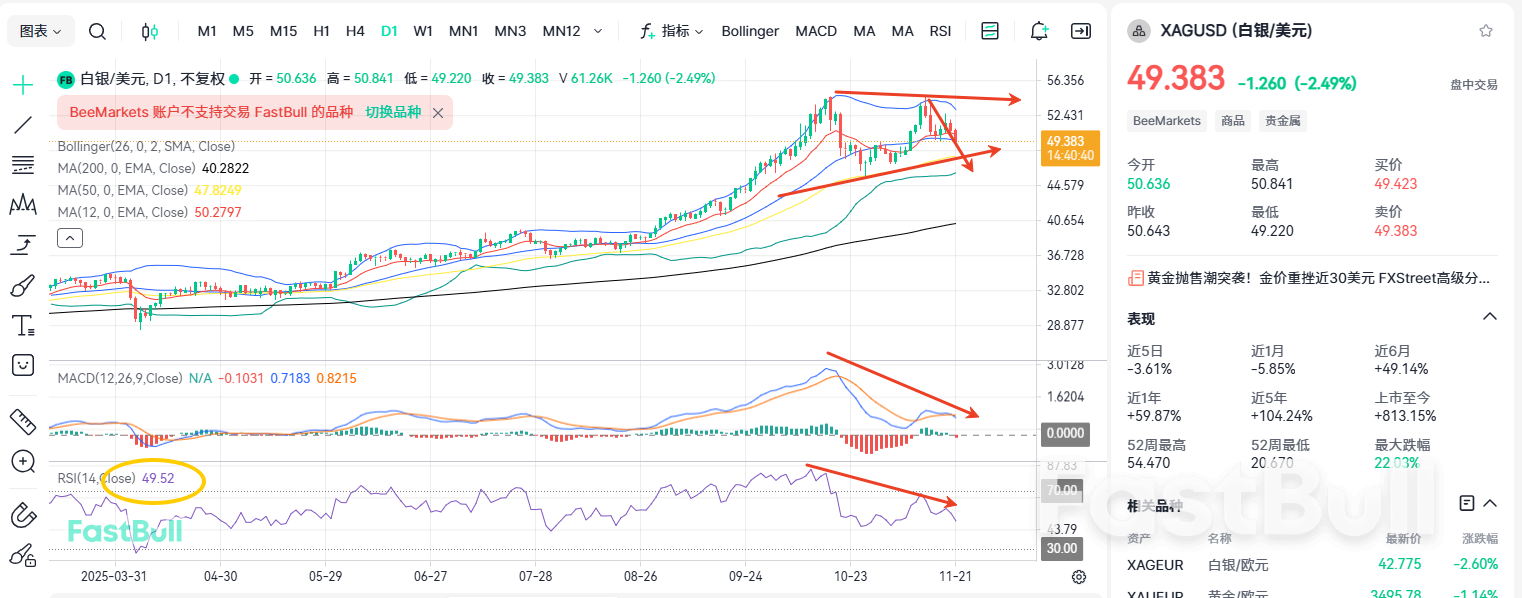Click the search magnifier icon
1522x598 pixels.
pos(97,31)
